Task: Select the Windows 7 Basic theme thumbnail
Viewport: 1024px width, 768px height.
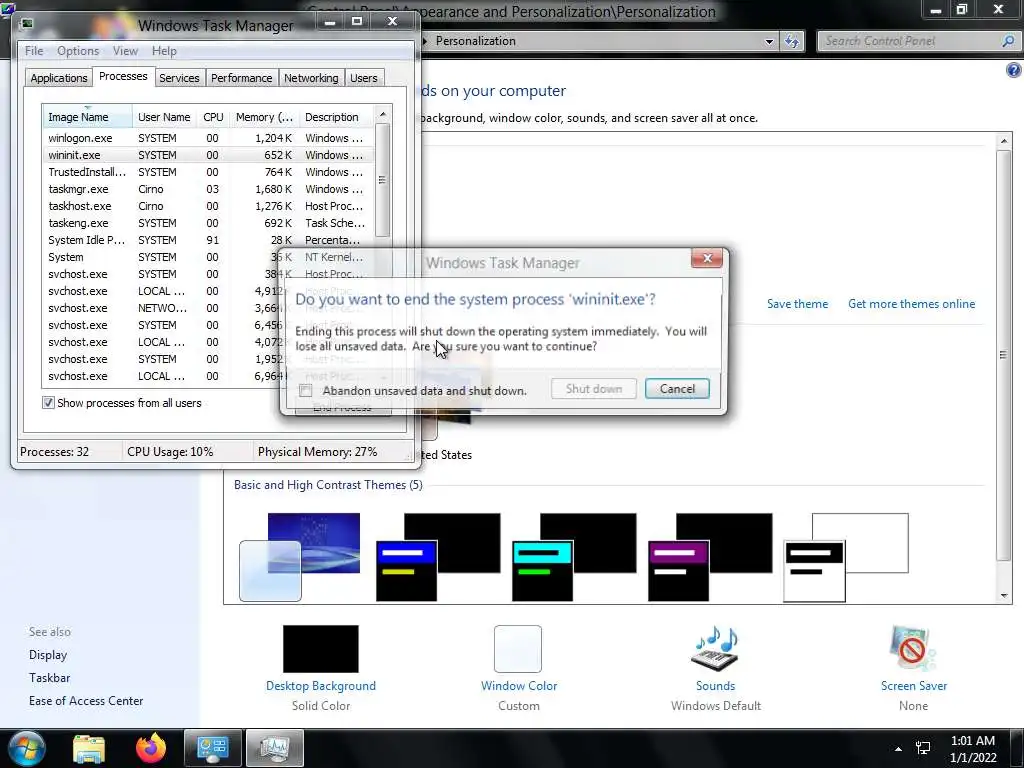Action: point(300,556)
